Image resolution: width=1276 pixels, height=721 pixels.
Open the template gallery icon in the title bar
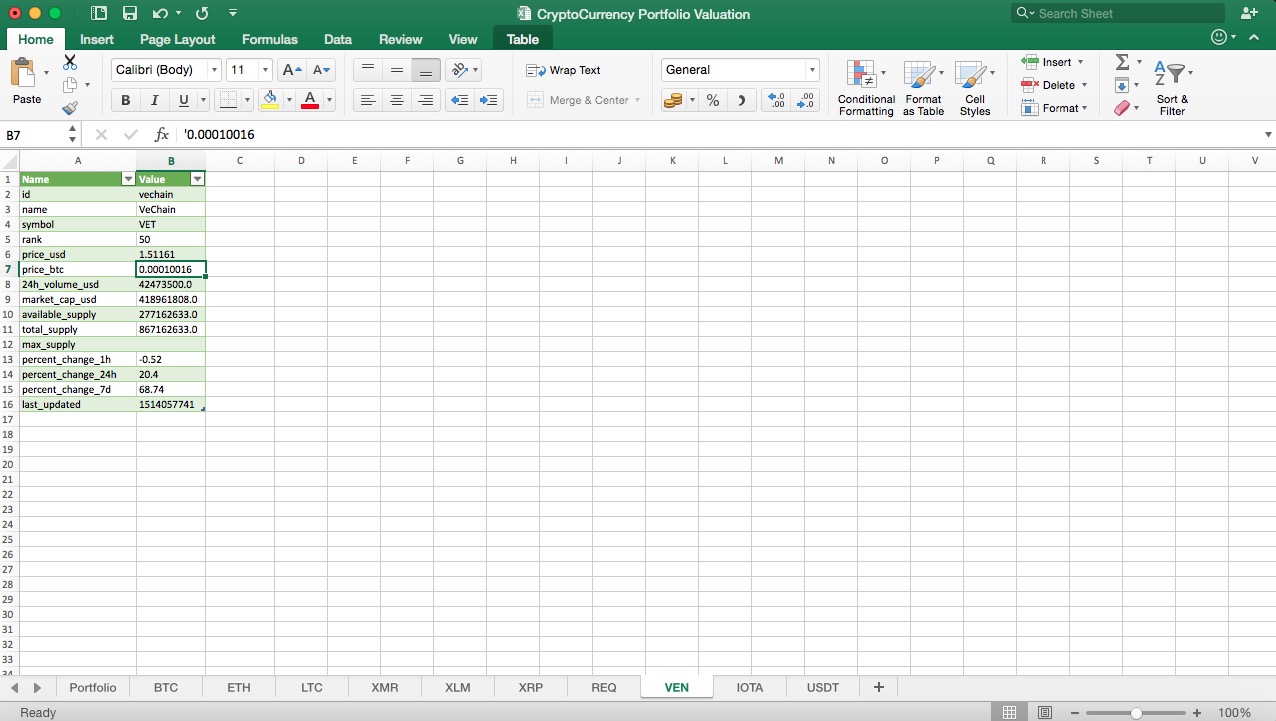[x=99, y=13]
